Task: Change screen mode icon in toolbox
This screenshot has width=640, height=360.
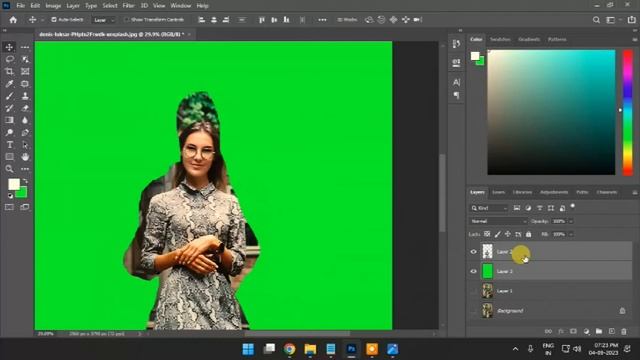Action: click(25, 207)
